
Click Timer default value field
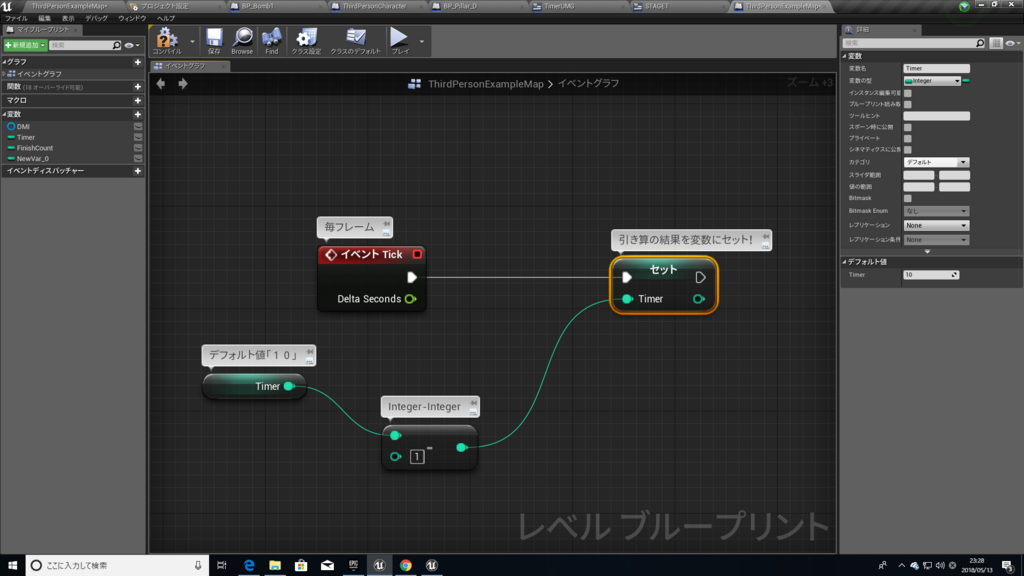point(930,275)
